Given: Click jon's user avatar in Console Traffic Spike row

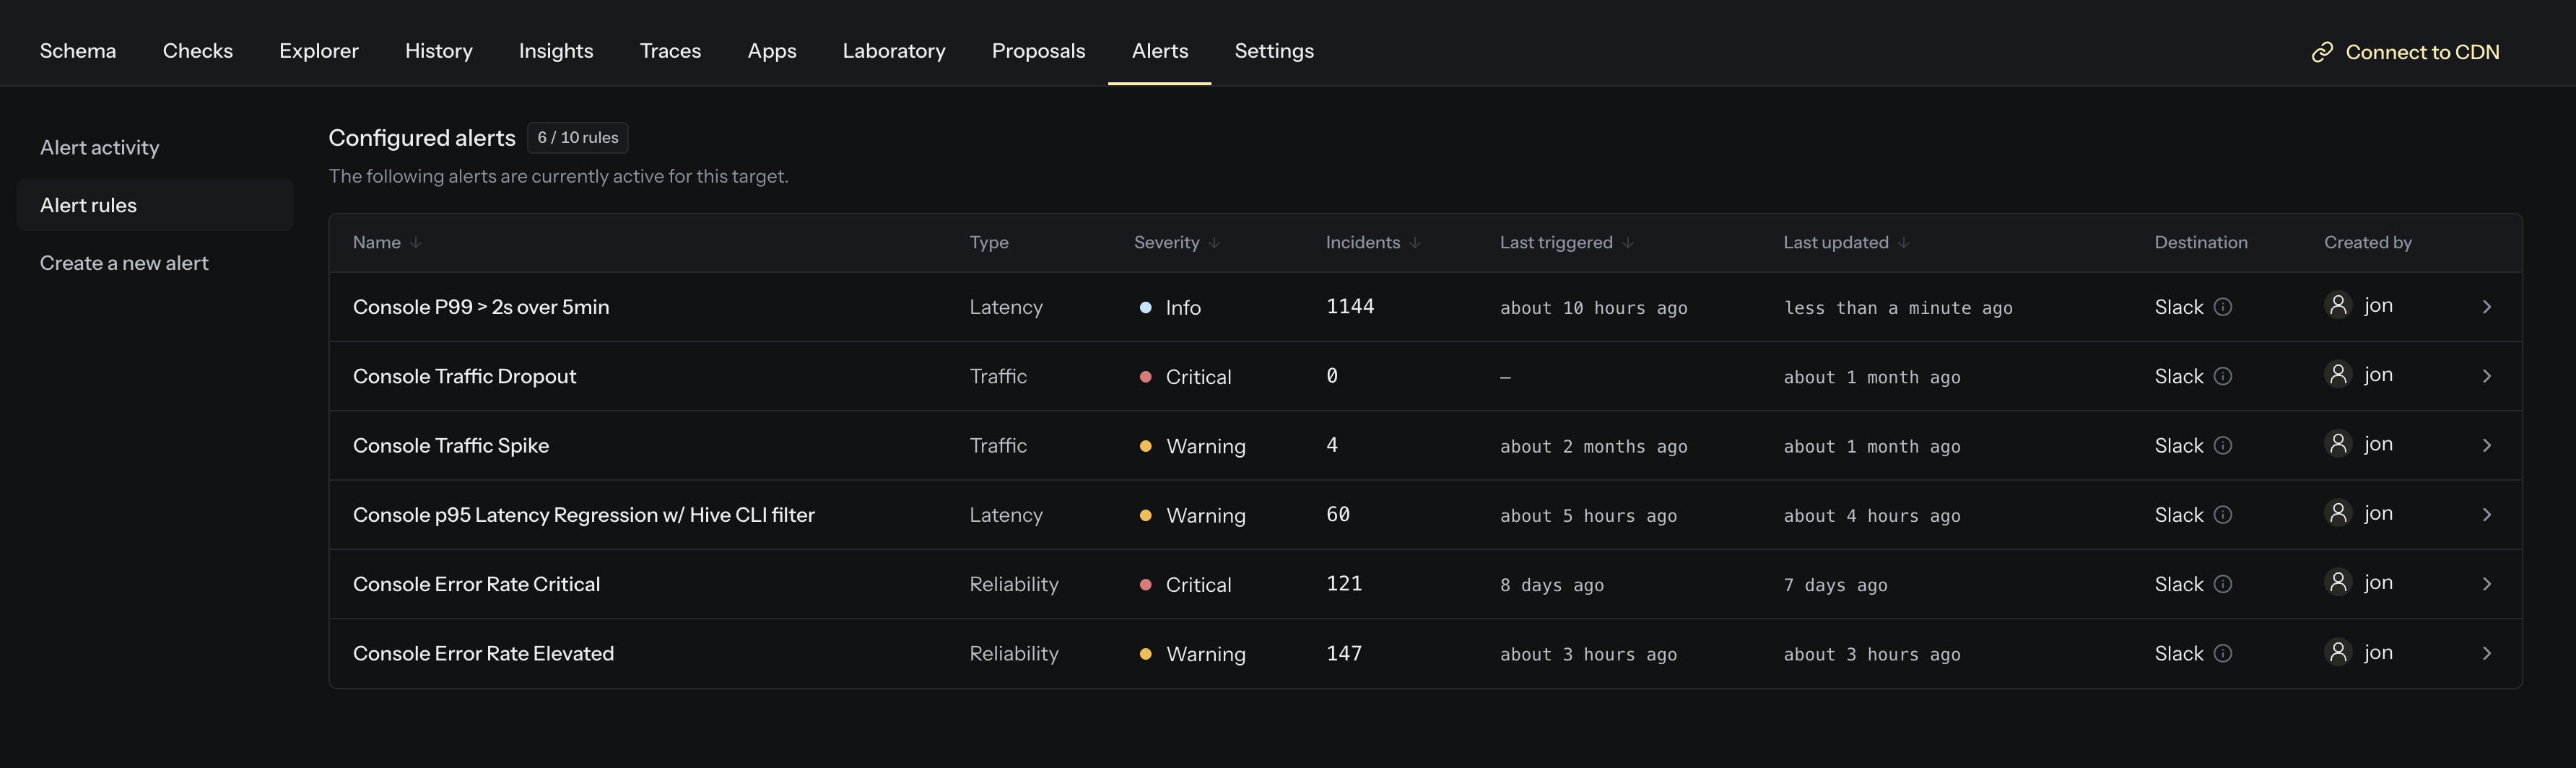Looking at the screenshot, I should point(2338,443).
